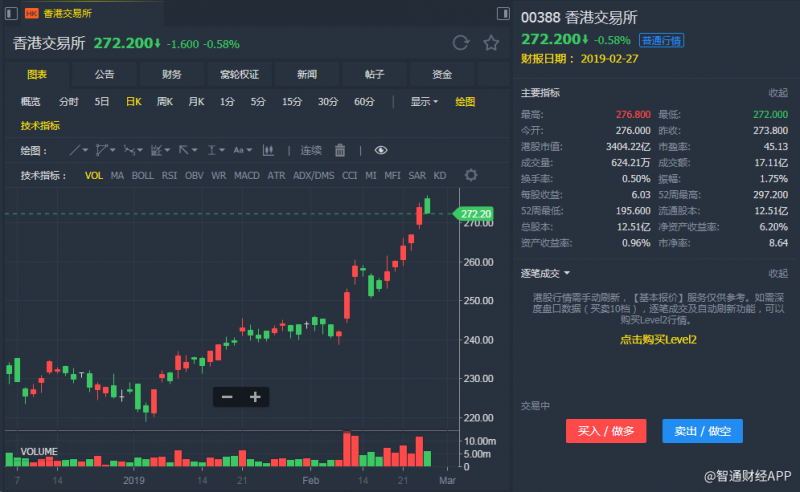This screenshot has width=800, height=492.
Task: Open the 显示 display dropdown
Action: pyautogui.click(x=424, y=102)
